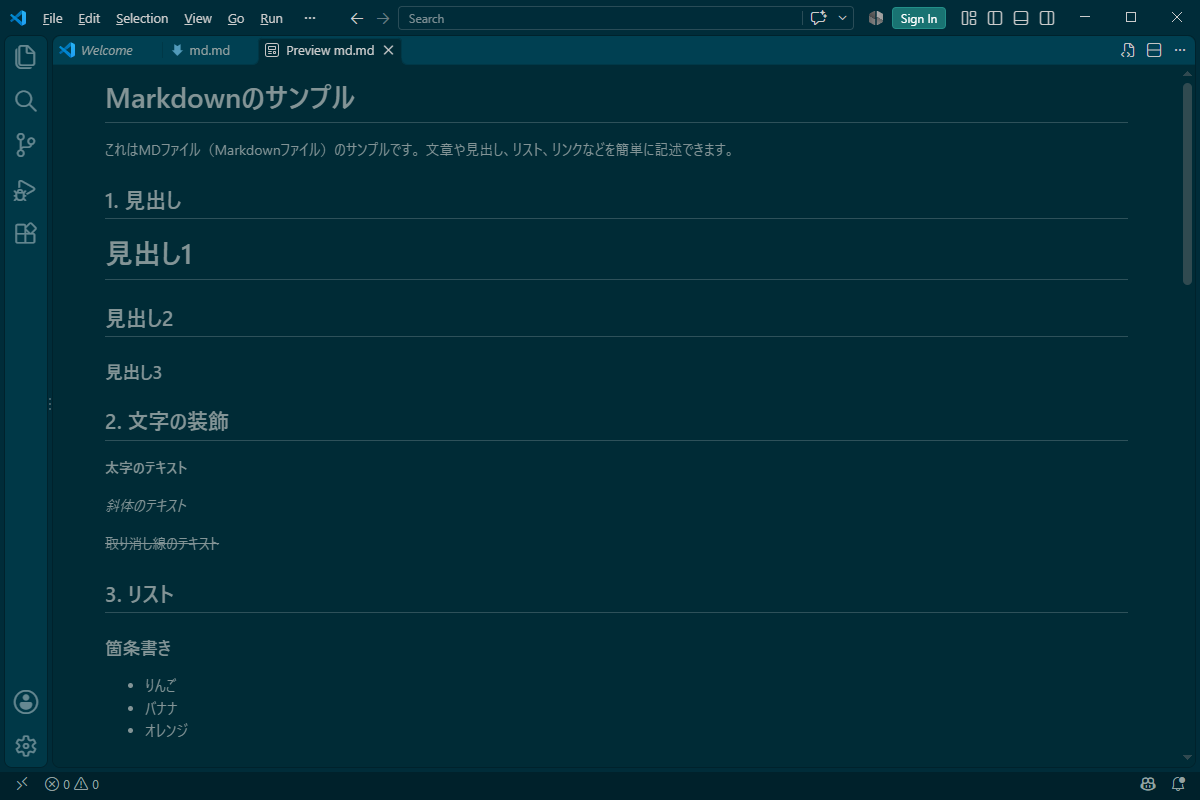Open the Selection menu

[142, 18]
